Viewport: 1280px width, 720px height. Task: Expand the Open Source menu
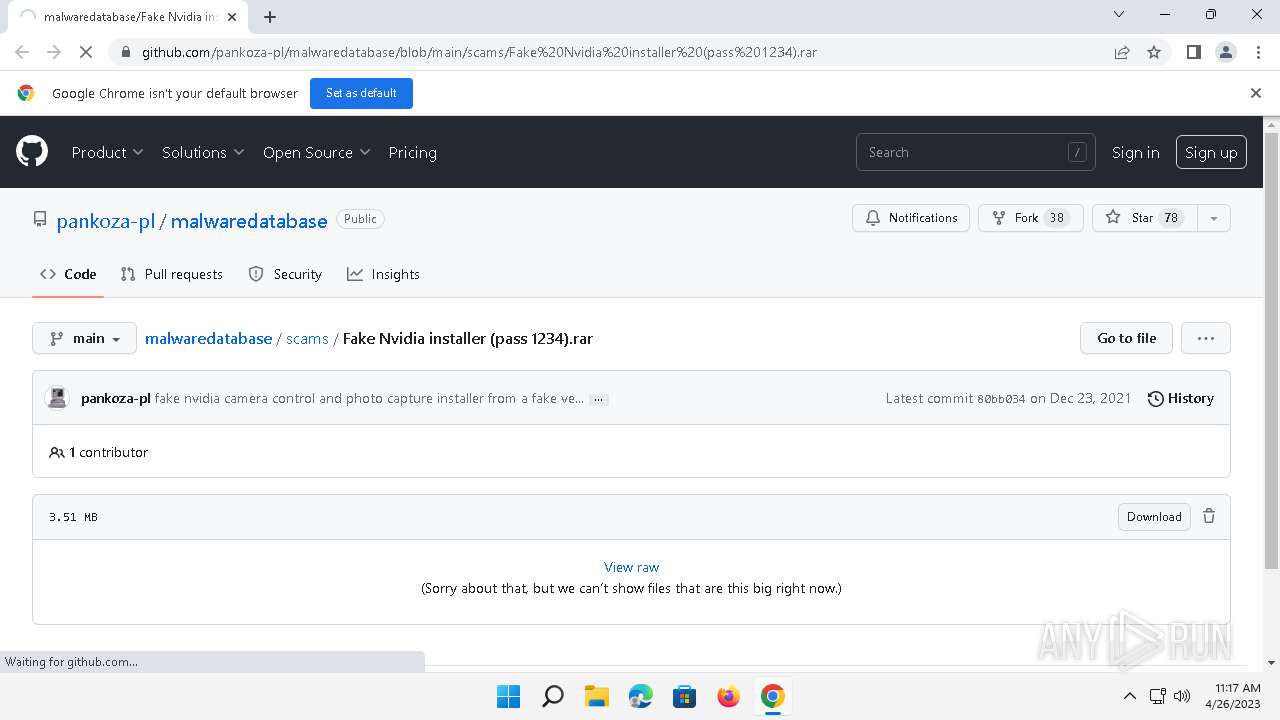317,152
